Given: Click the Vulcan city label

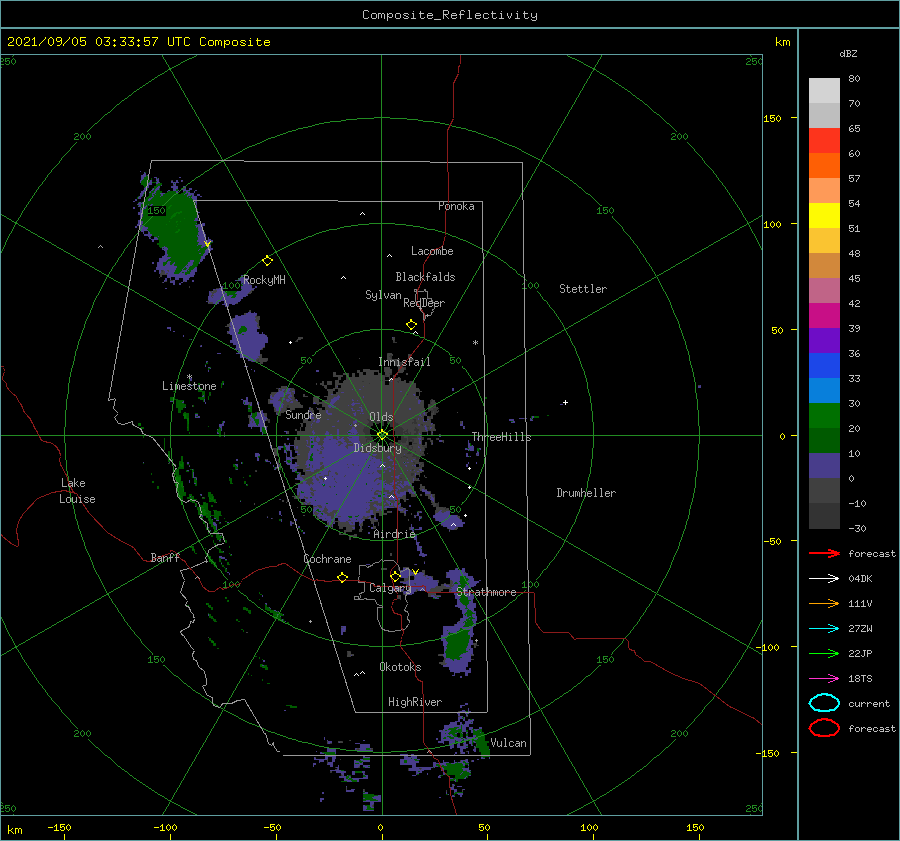Looking at the screenshot, I should click(x=508, y=743).
